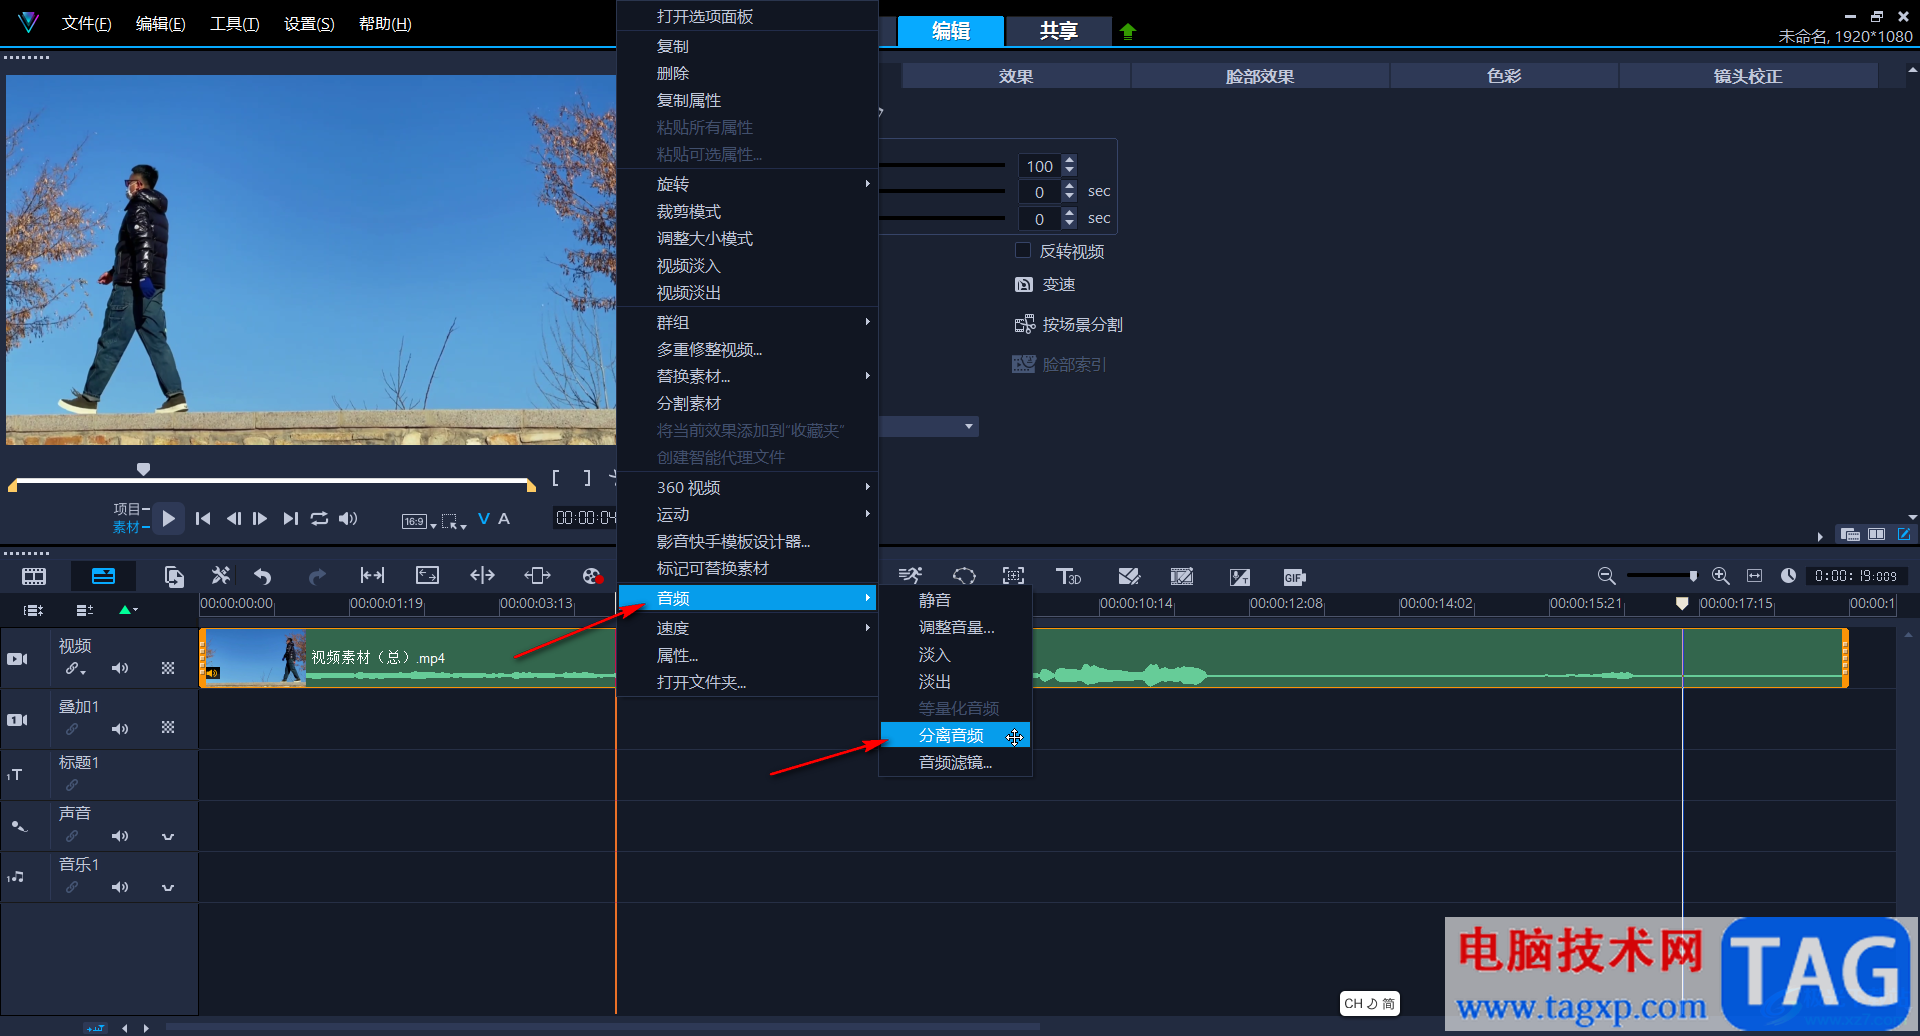This screenshot has width=1920, height=1036.
Task: Choose 分离音频 from the audio submenu
Action: (955, 735)
